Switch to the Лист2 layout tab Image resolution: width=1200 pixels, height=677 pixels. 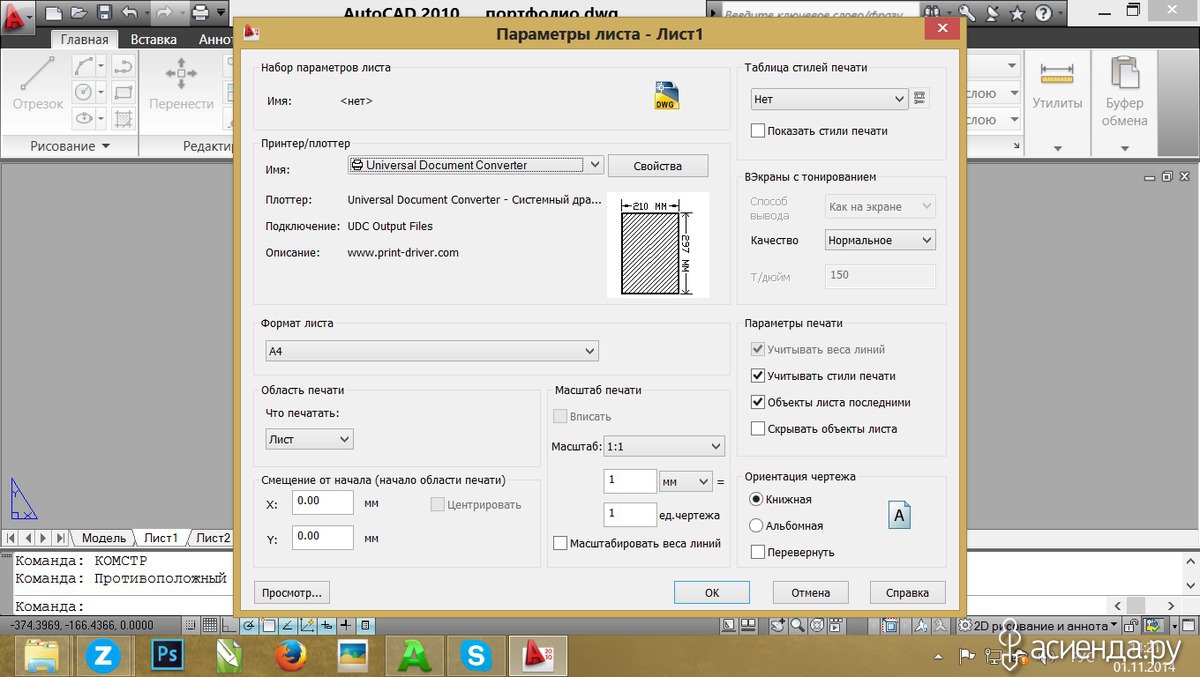coord(212,538)
